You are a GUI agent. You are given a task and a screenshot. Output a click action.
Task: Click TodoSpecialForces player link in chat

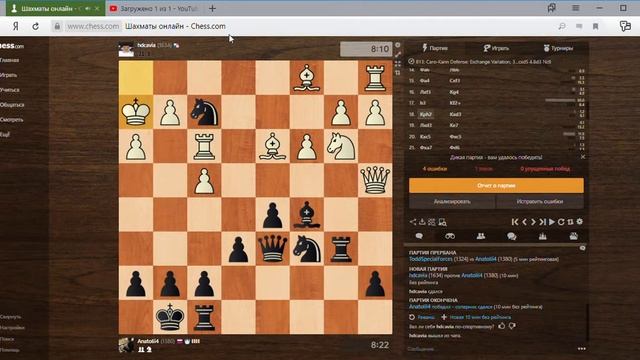[431, 259]
